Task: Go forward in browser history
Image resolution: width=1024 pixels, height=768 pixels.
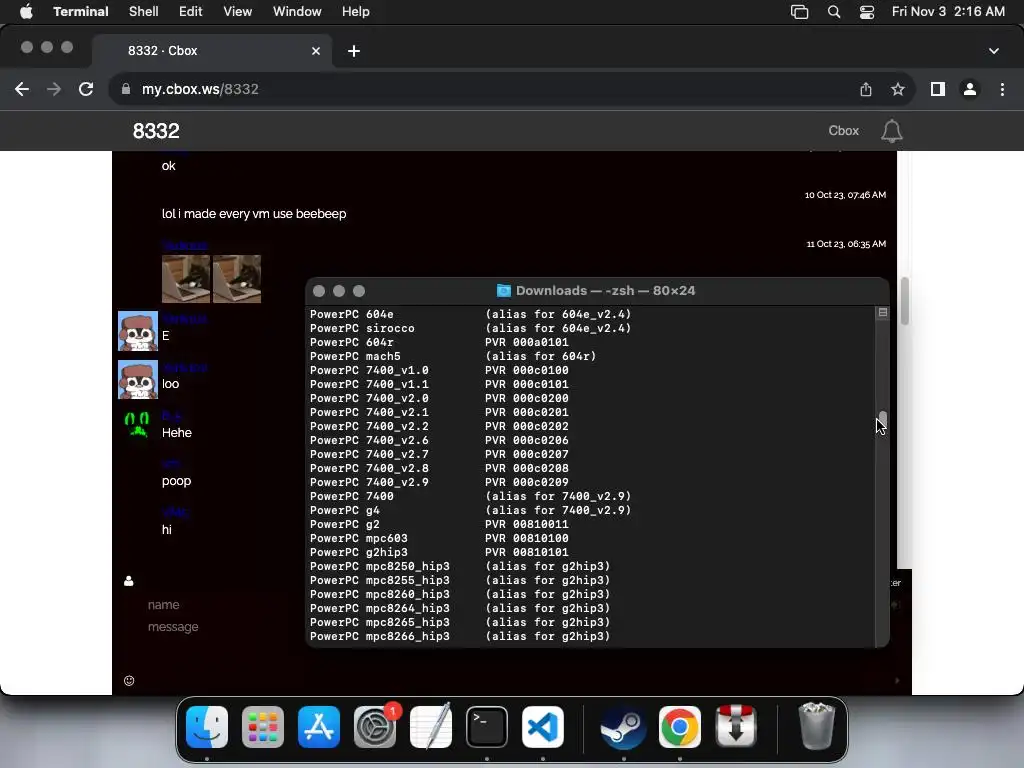Action: tap(54, 89)
